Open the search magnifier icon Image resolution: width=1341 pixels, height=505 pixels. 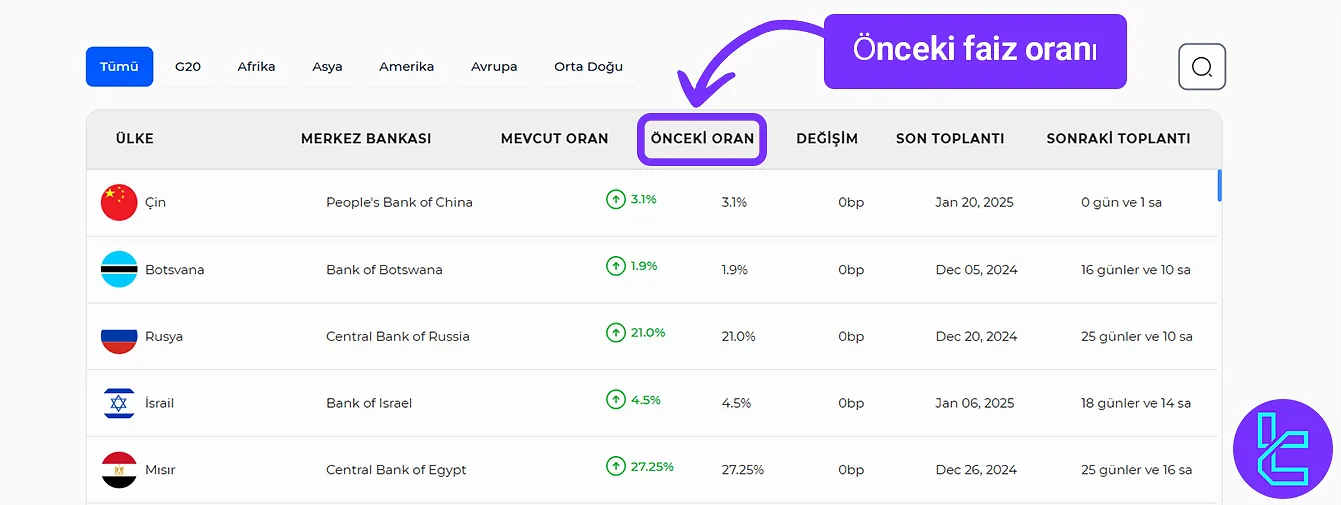point(1202,67)
